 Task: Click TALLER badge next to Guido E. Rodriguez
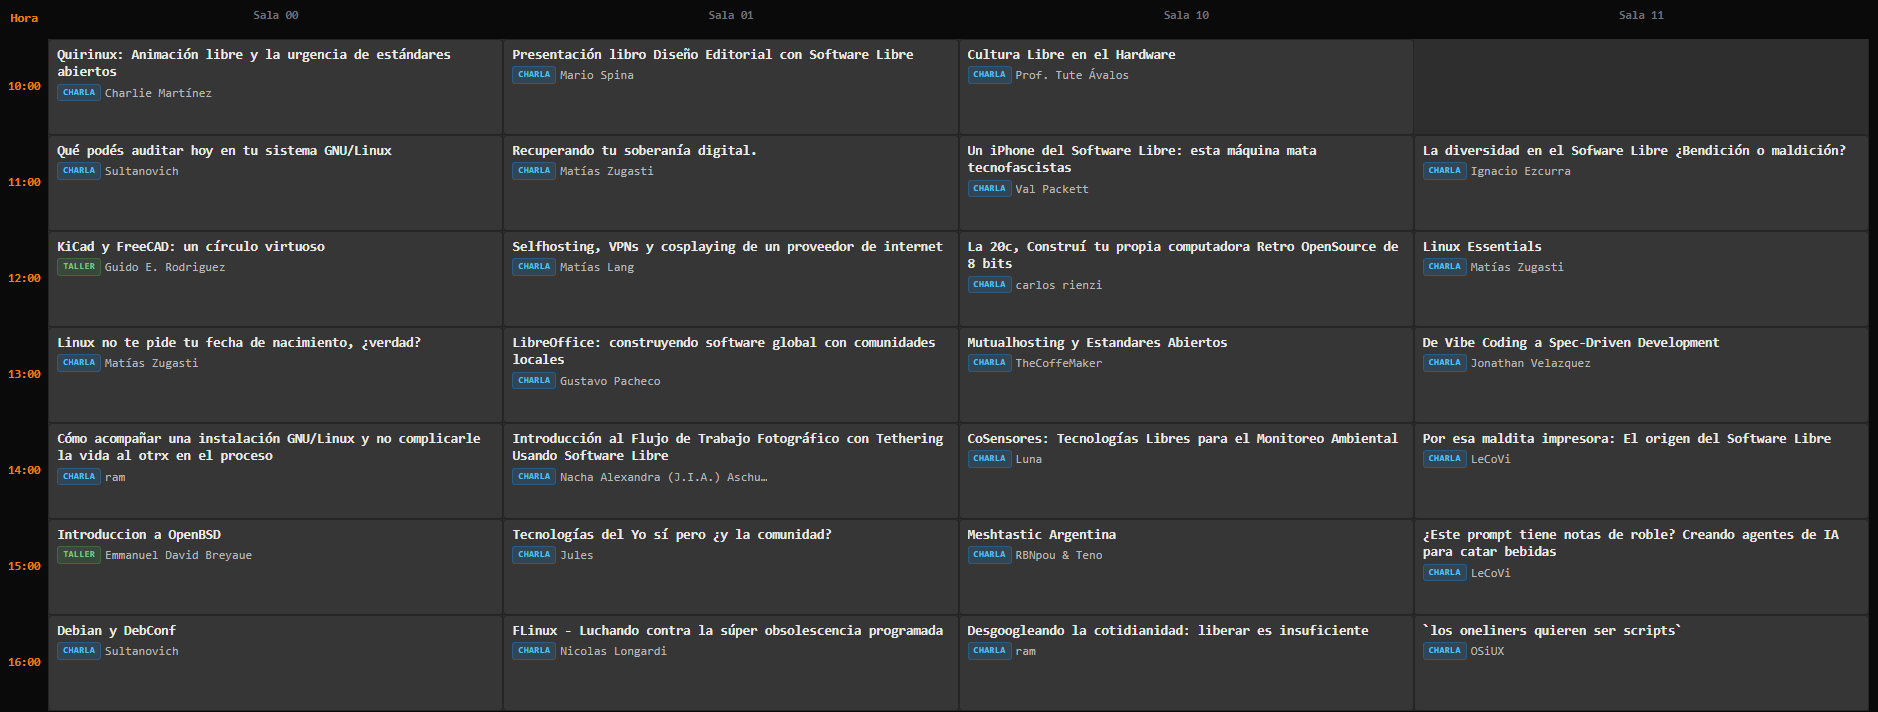[79, 267]
